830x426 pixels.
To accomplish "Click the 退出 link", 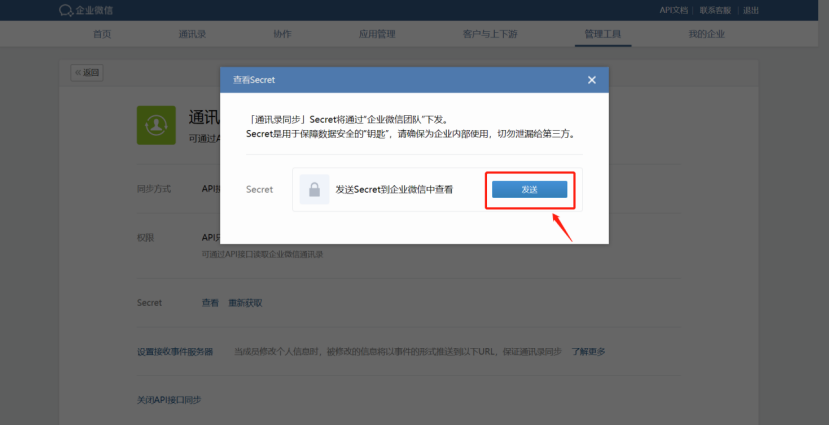I will click(751, 10).
